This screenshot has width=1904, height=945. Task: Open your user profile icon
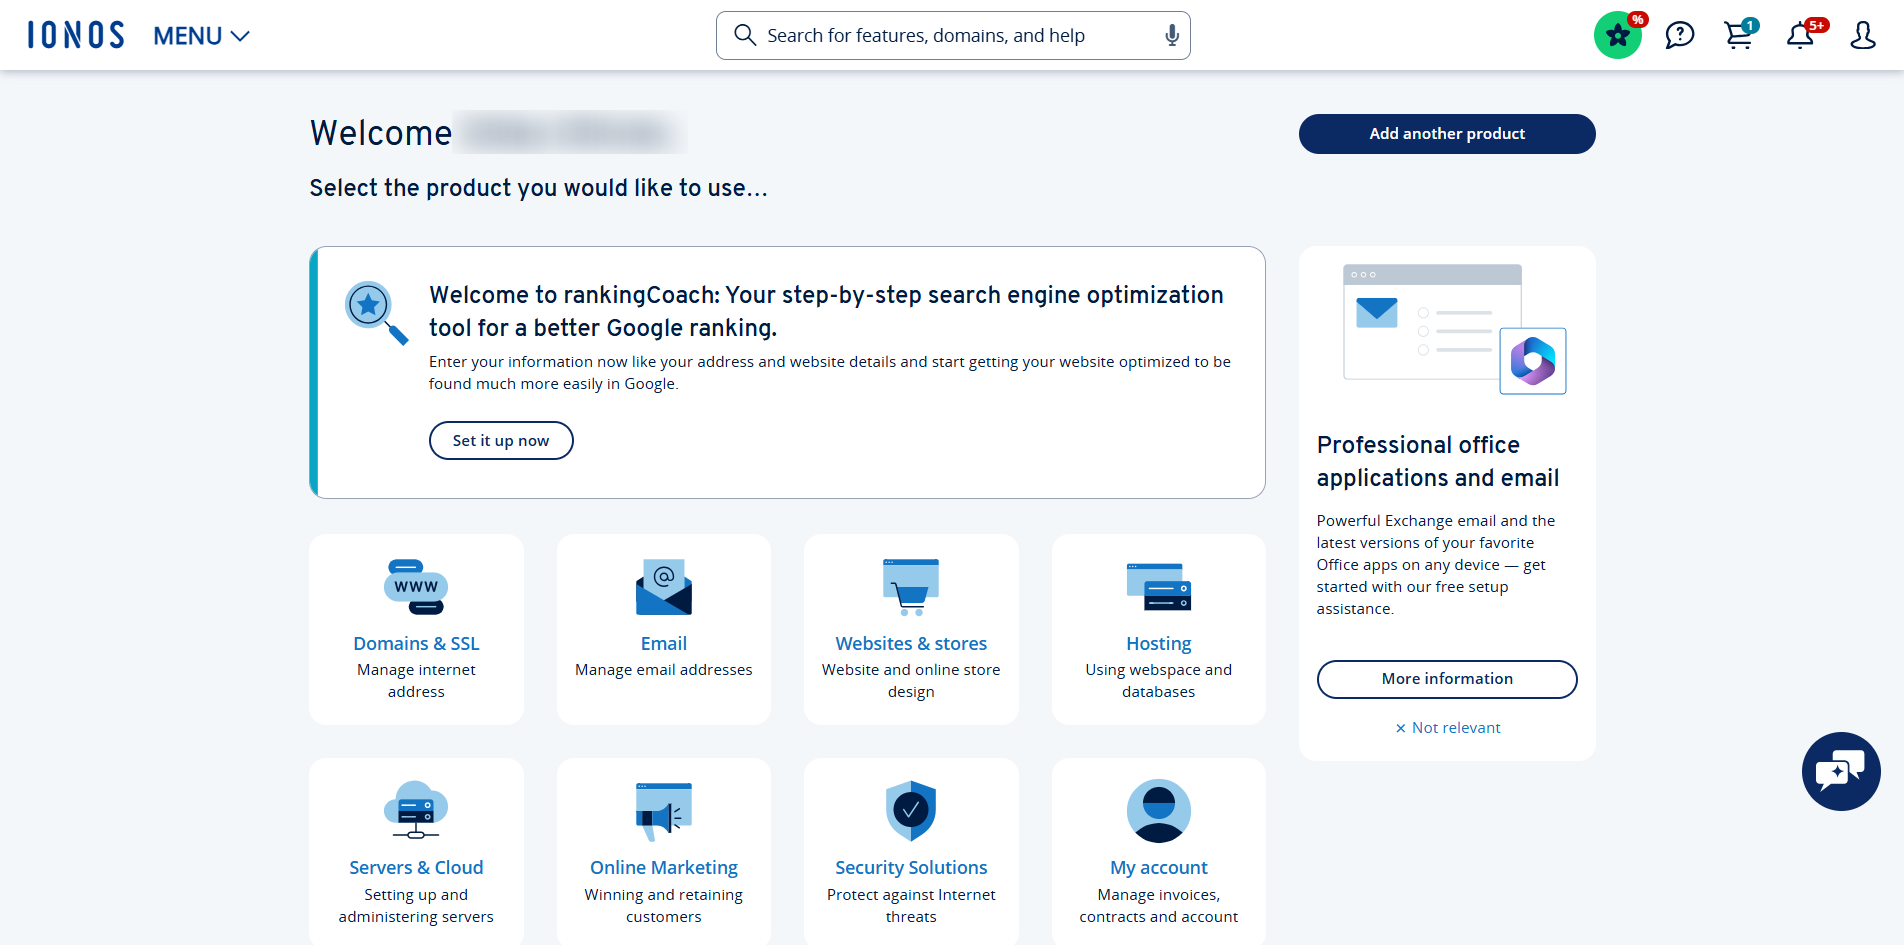[1863, 35]
